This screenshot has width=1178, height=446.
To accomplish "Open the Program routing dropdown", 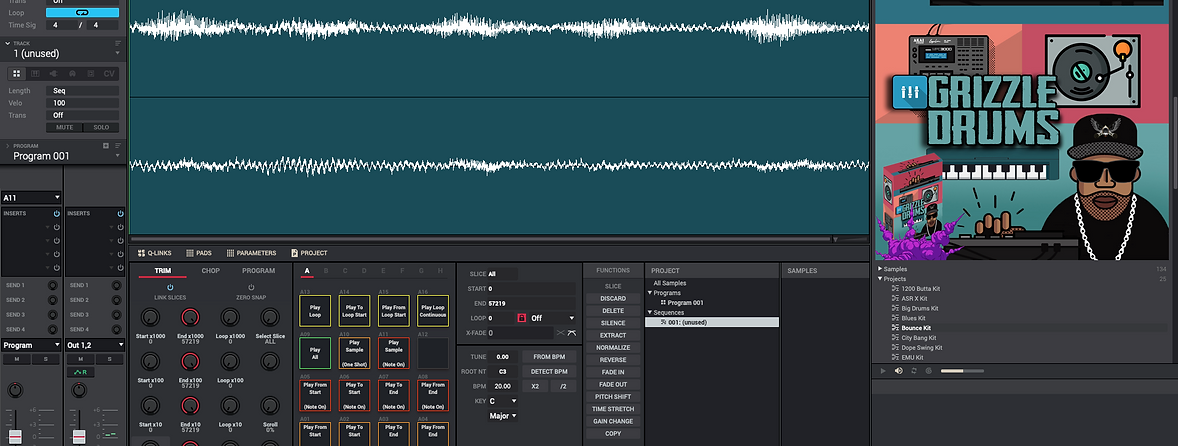I will 31,345.
